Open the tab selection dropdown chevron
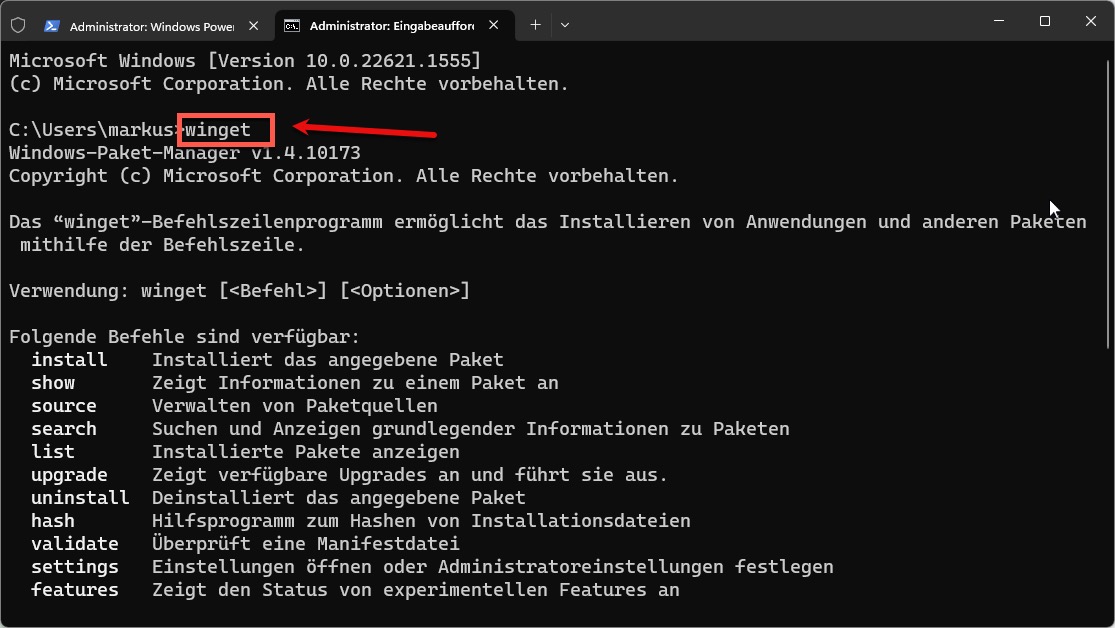 (564, 24)
